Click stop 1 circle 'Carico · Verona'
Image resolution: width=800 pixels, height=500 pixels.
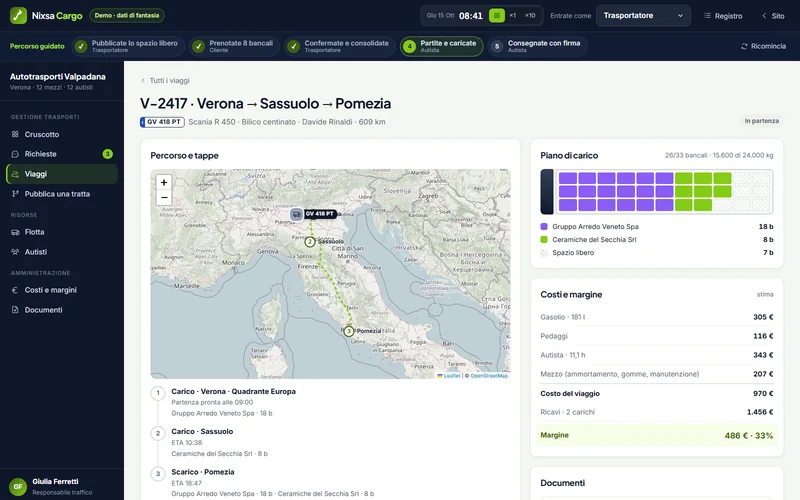(x=158, y=393)
